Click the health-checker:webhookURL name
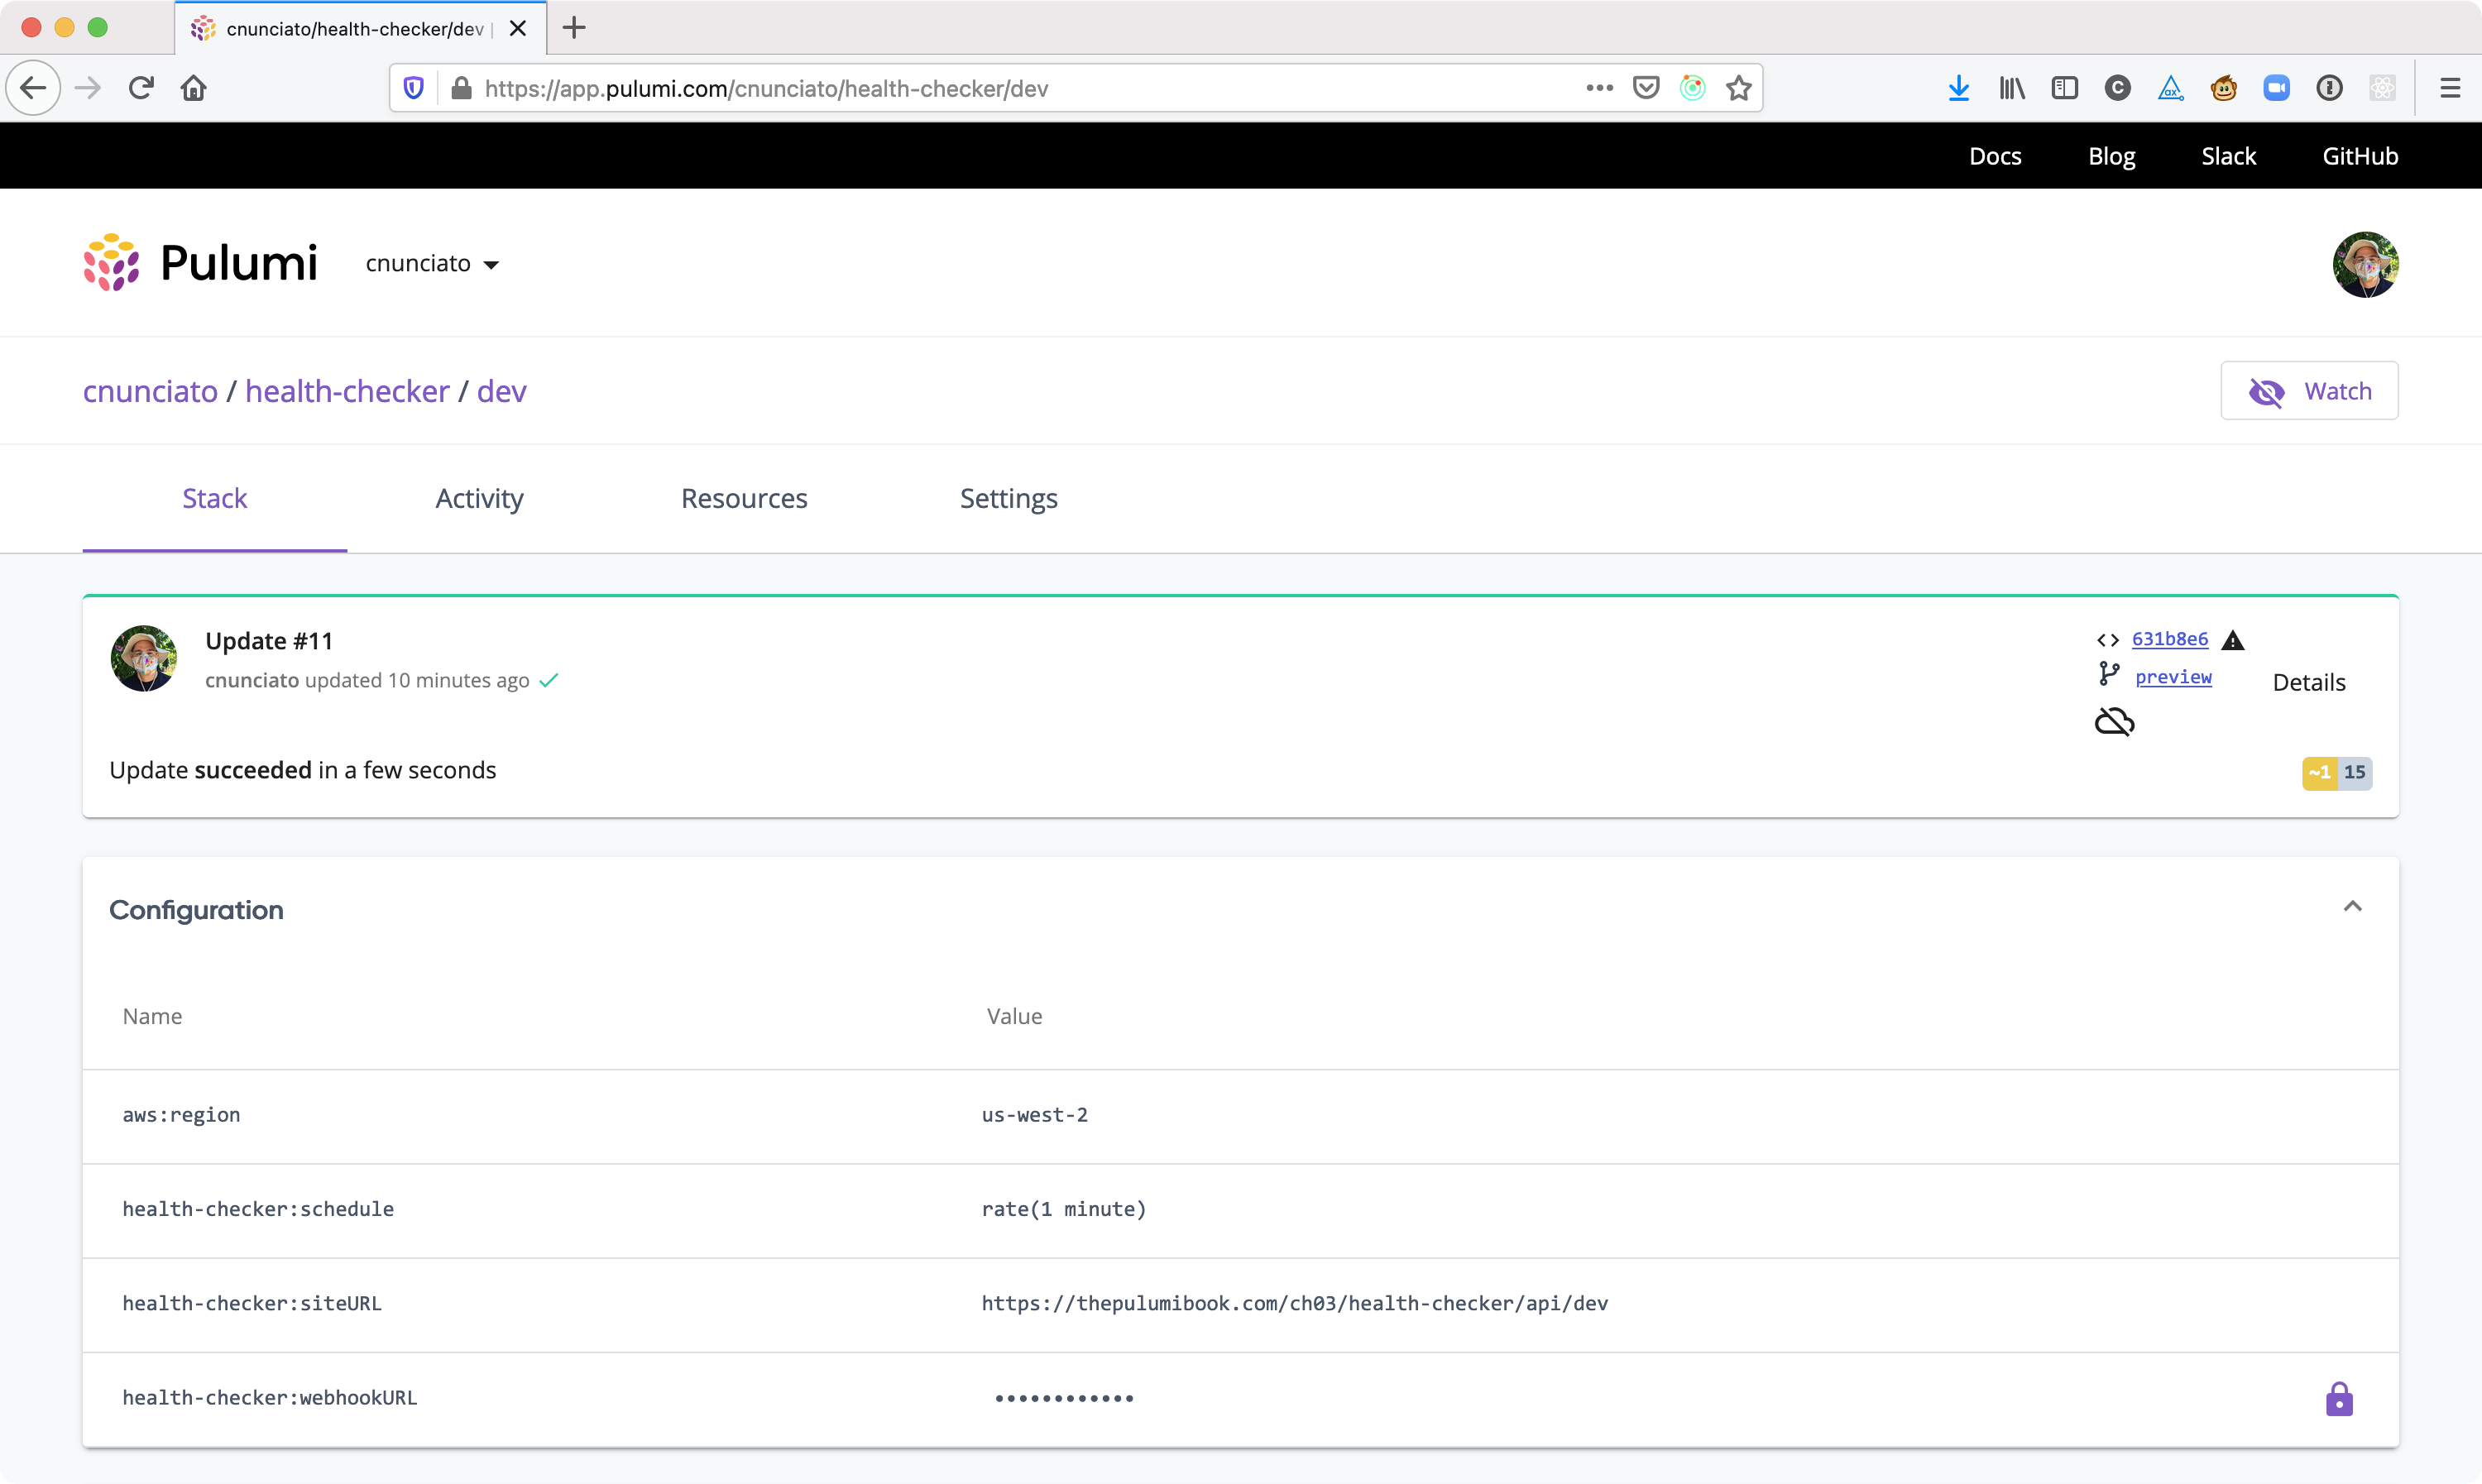The image size is (2482, 1484). coord(270,1398)
